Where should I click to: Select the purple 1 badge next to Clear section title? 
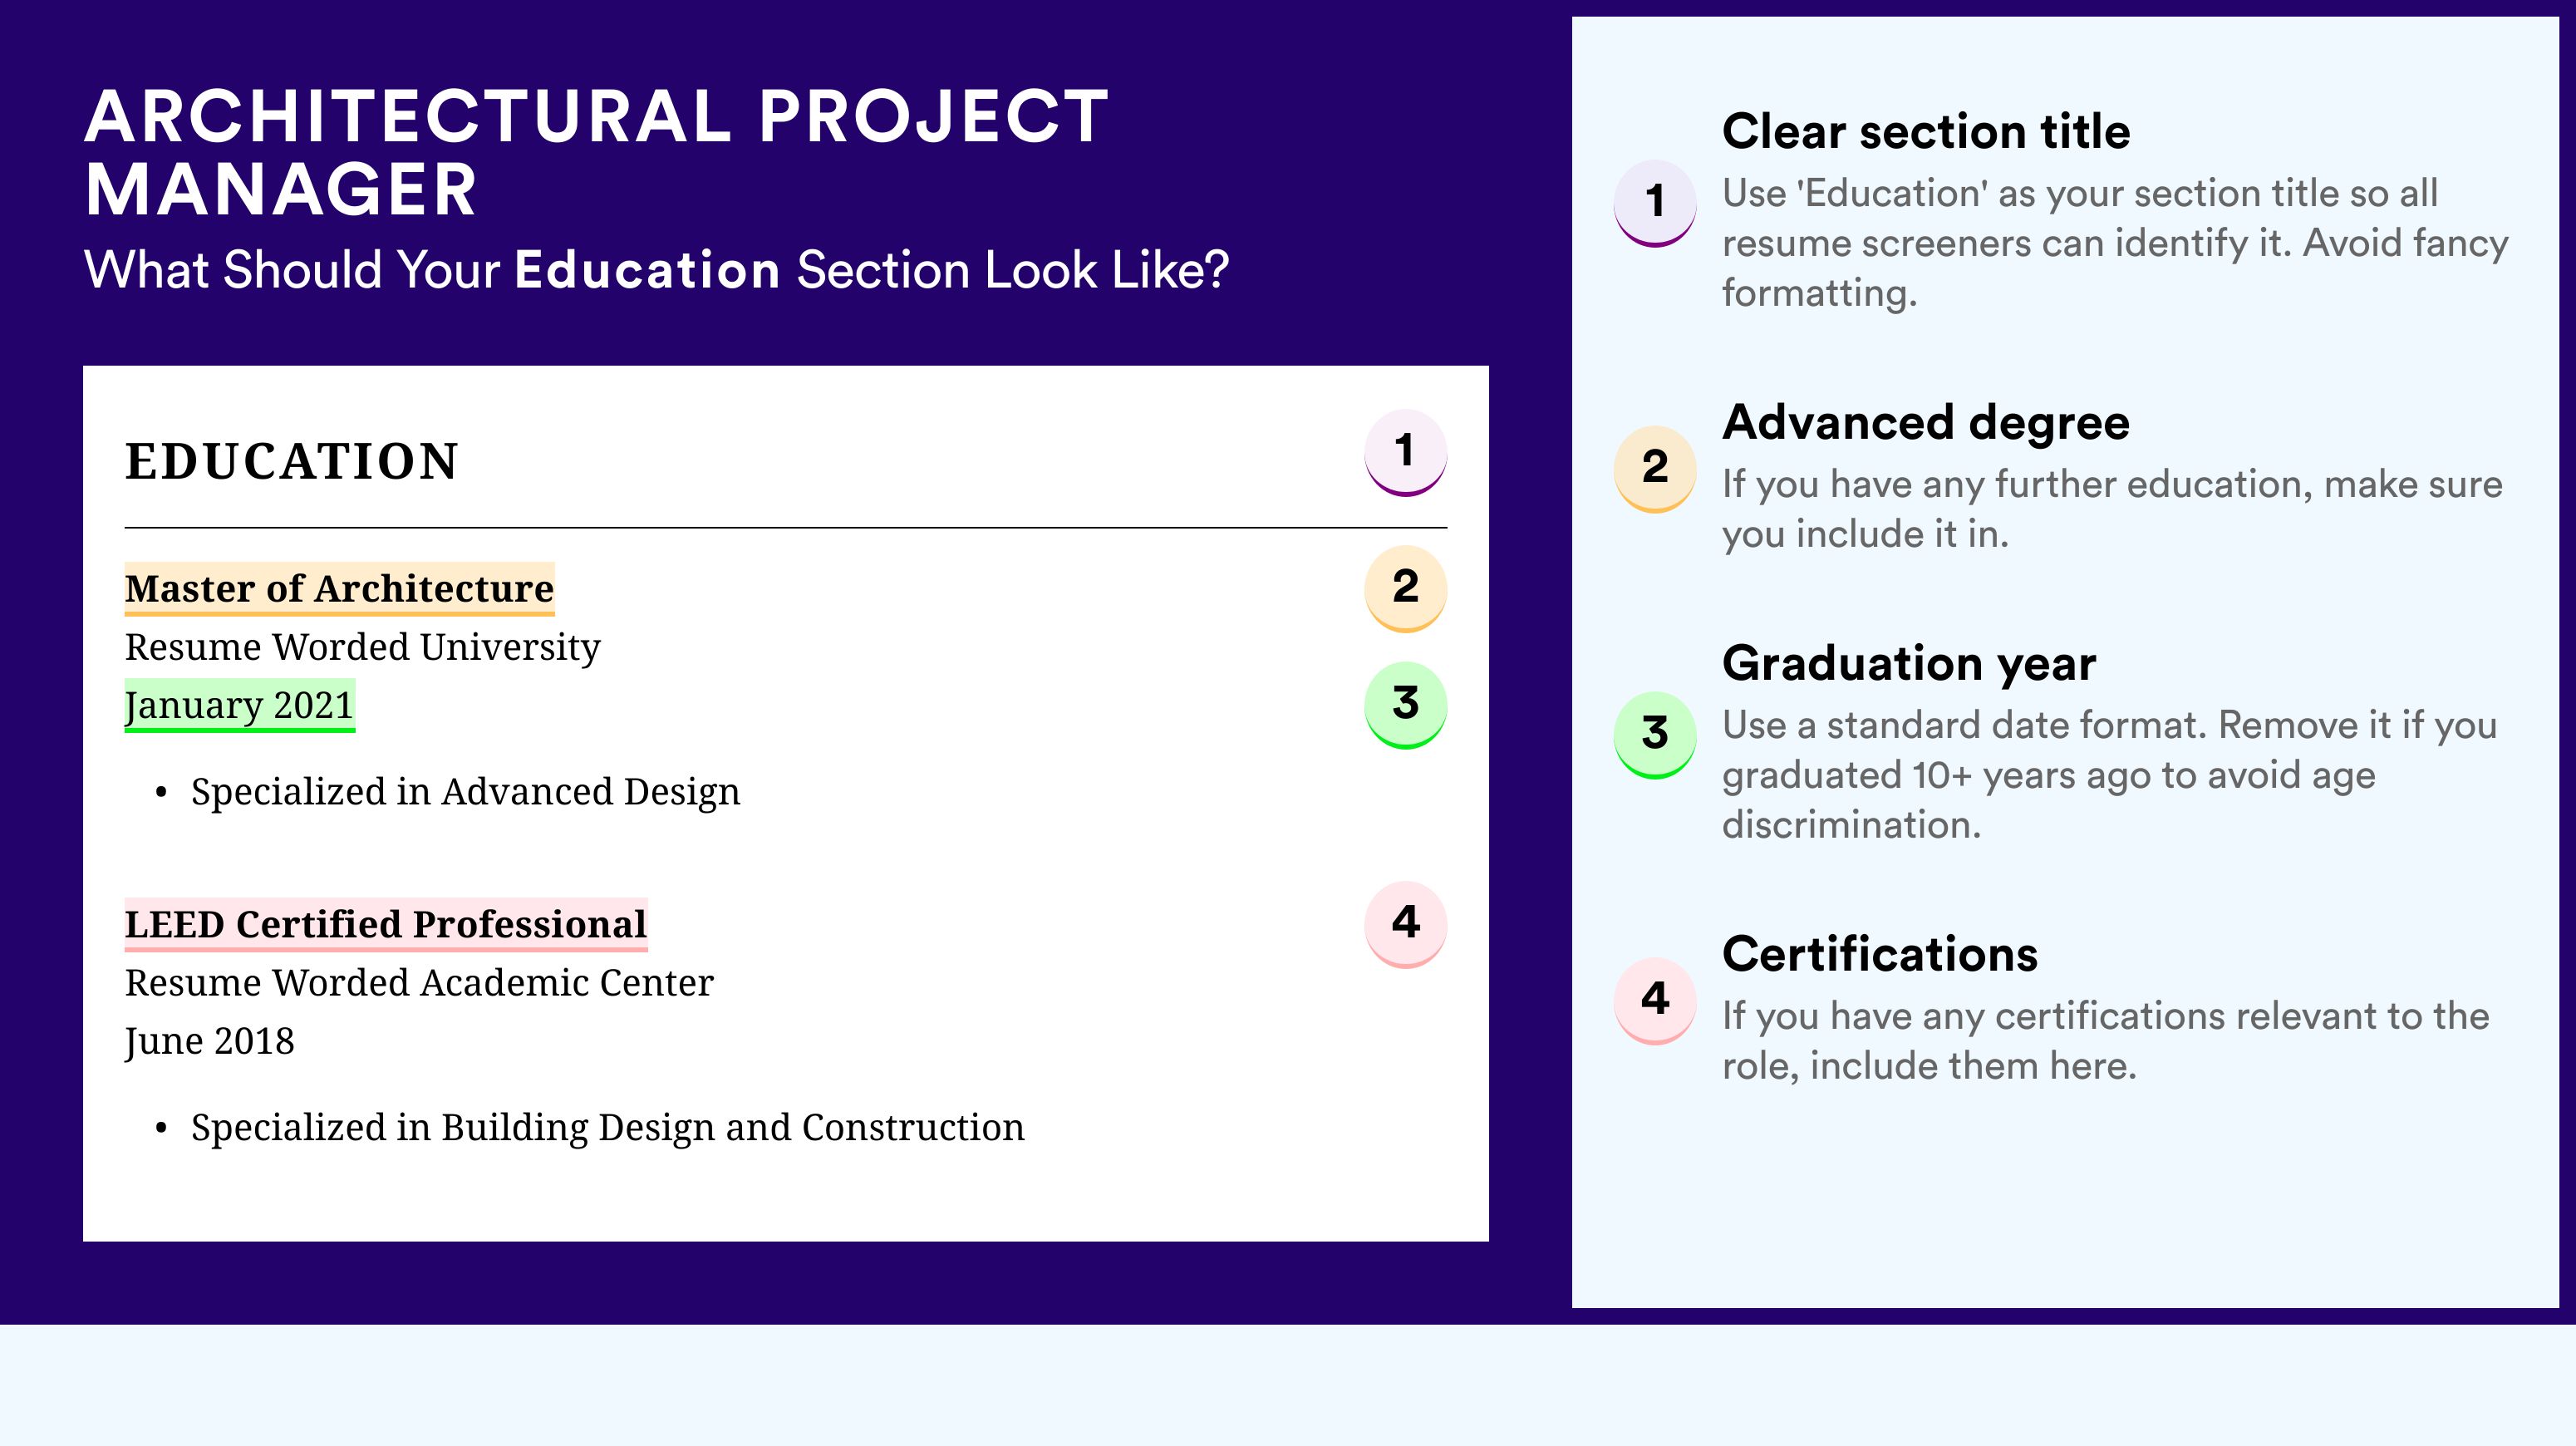click(x=1655, y=202)
